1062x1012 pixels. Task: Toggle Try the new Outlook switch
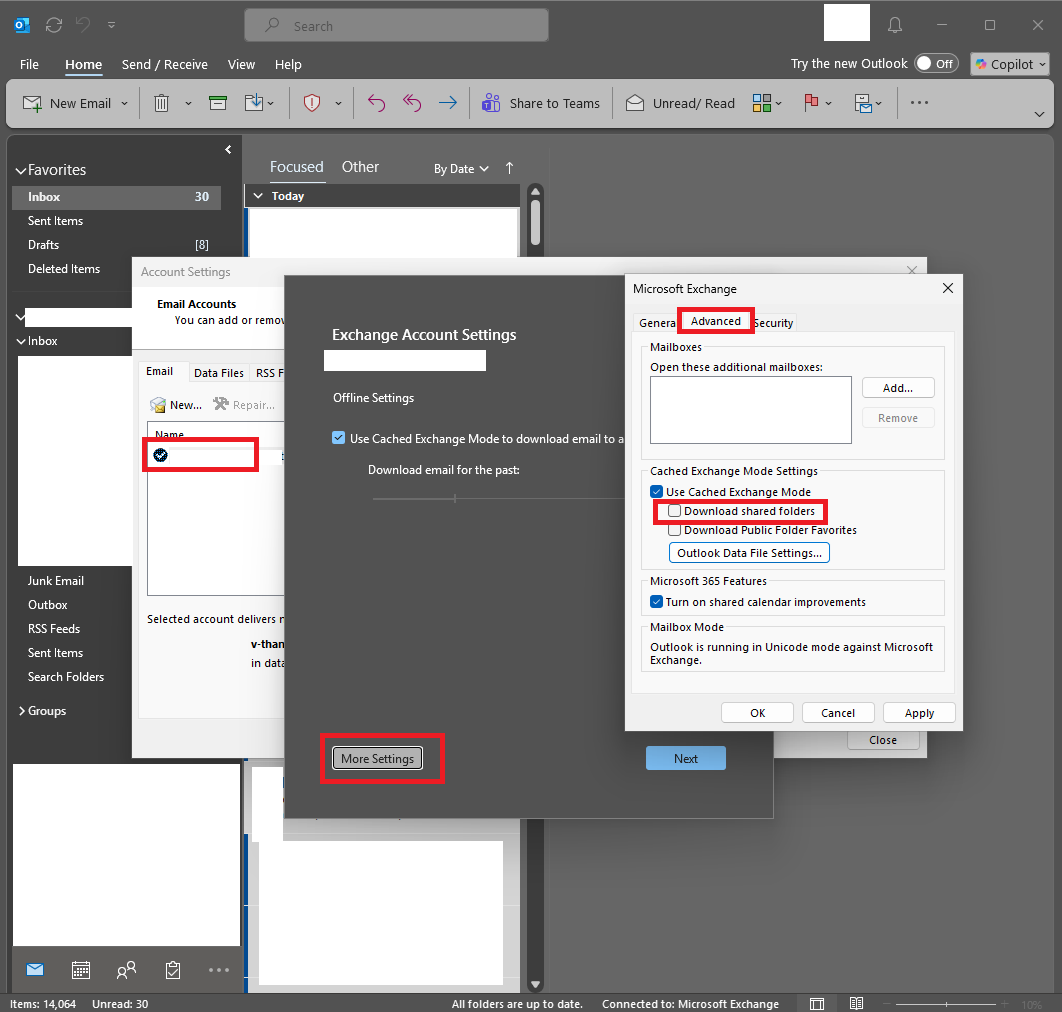pyautogui.click(x=936, y=64)
